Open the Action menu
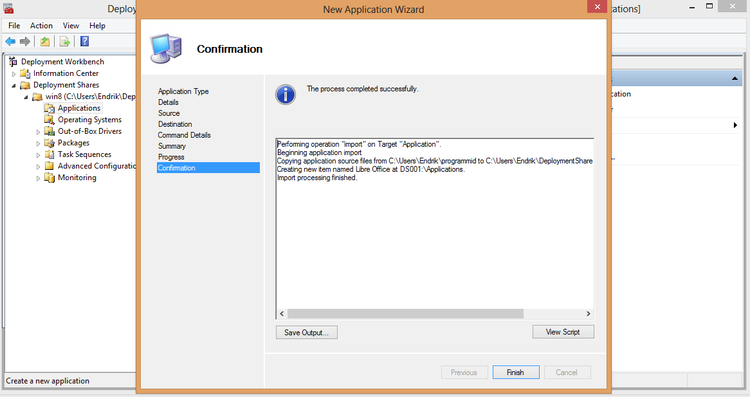The width and height of the screenshot is (750, 397). (41, 25)
